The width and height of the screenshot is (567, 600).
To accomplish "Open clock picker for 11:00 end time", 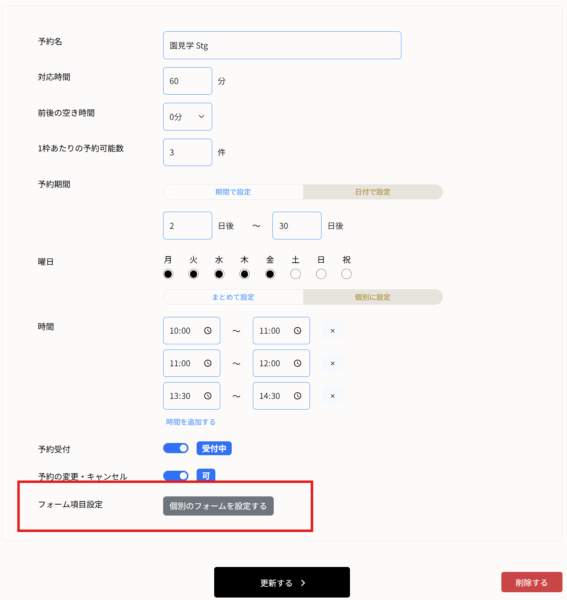I will coord(297,331).
